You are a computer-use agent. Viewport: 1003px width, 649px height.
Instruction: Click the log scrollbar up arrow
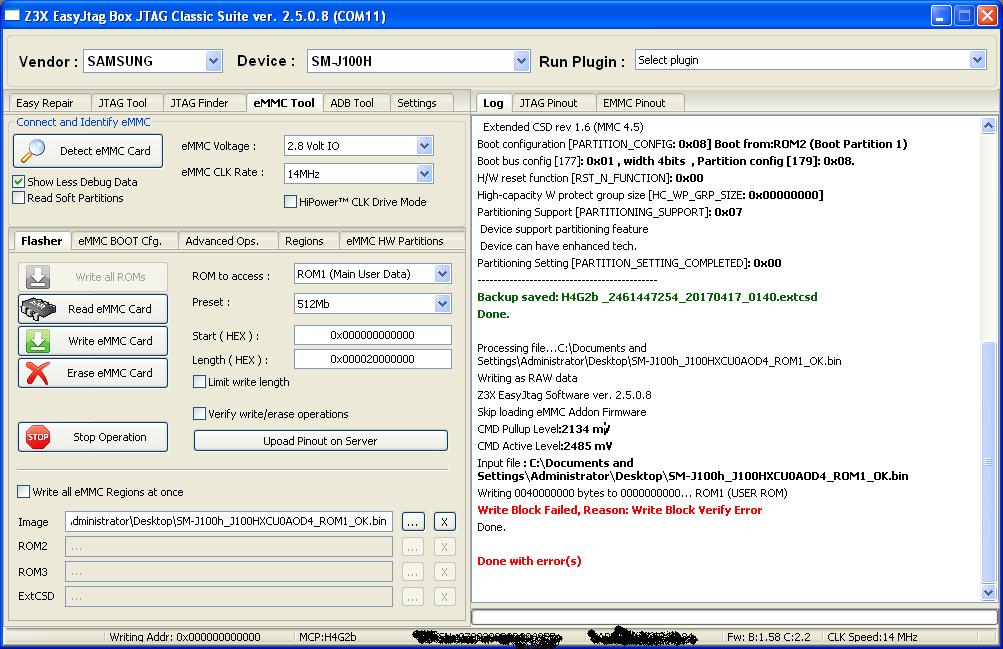pyautogui.click(x=988, y=125)
